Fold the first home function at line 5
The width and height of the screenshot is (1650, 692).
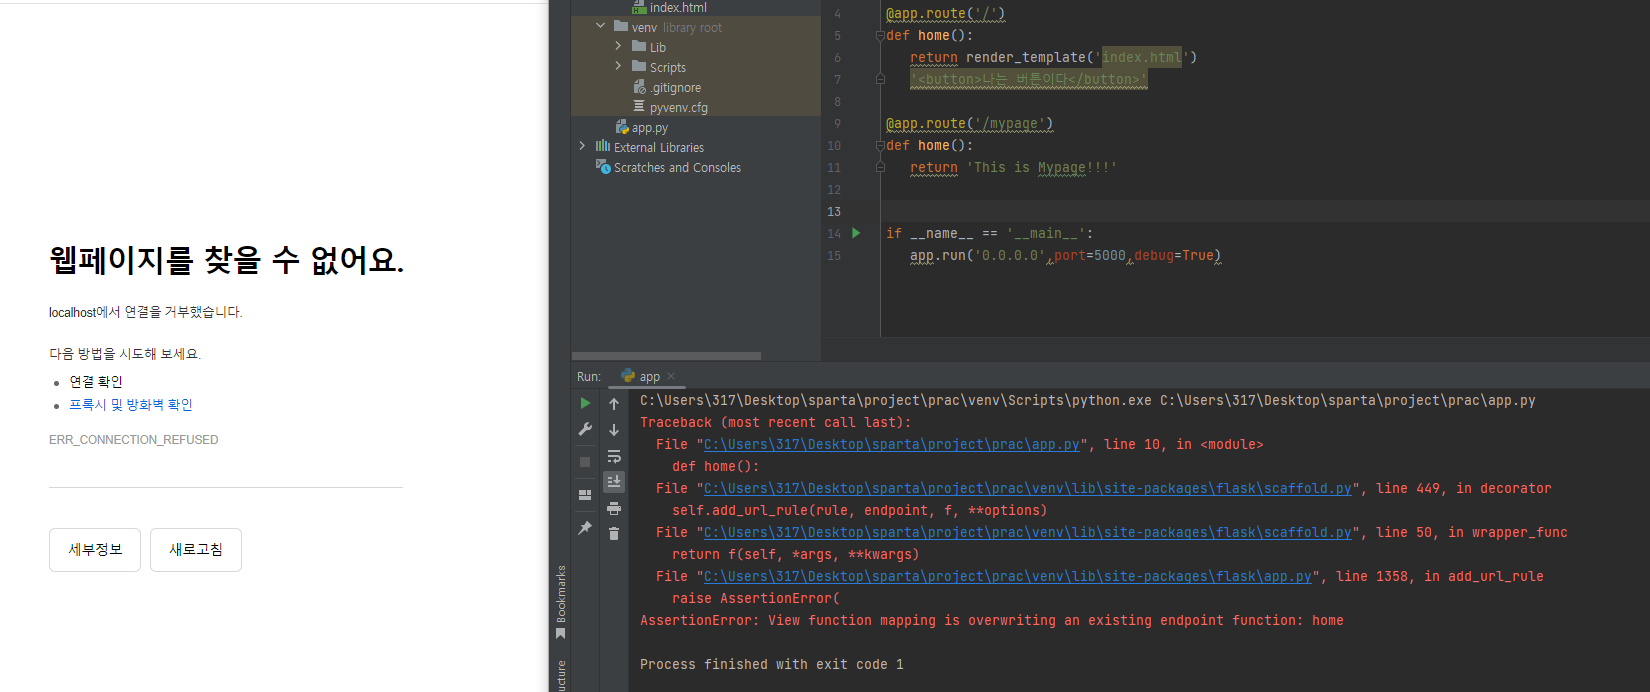point(880,35)
